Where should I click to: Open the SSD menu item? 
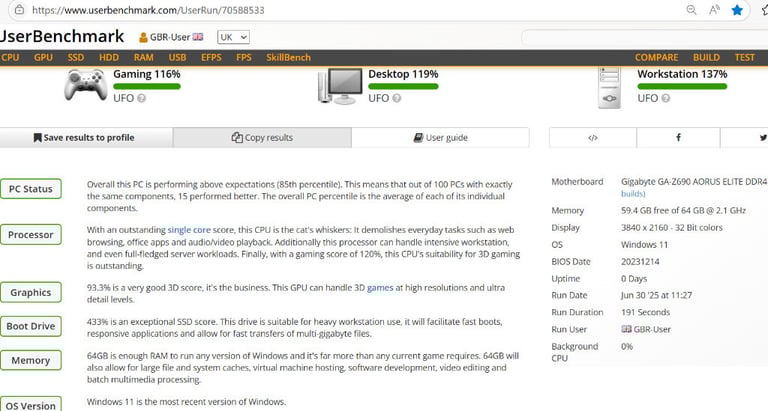click(75, 57)
